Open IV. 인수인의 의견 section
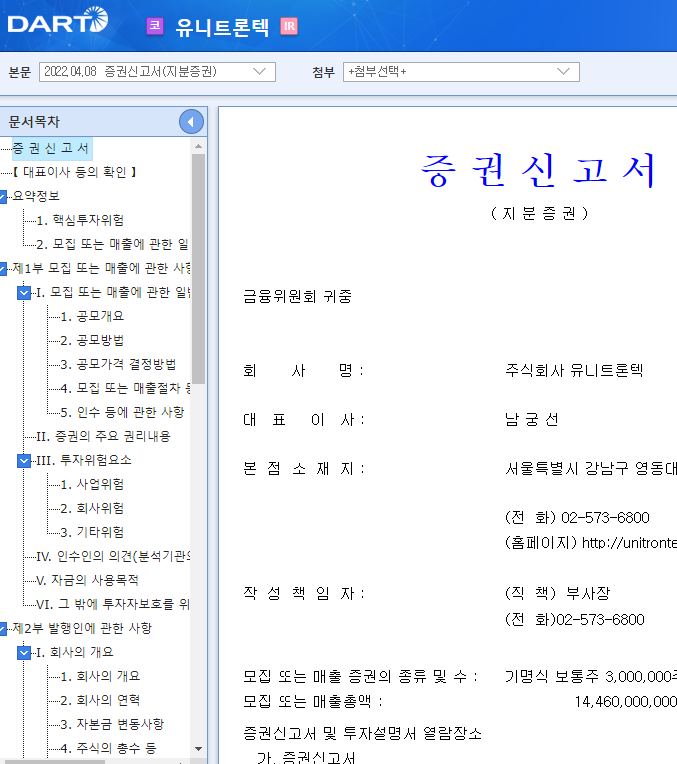 click(113, 556)
